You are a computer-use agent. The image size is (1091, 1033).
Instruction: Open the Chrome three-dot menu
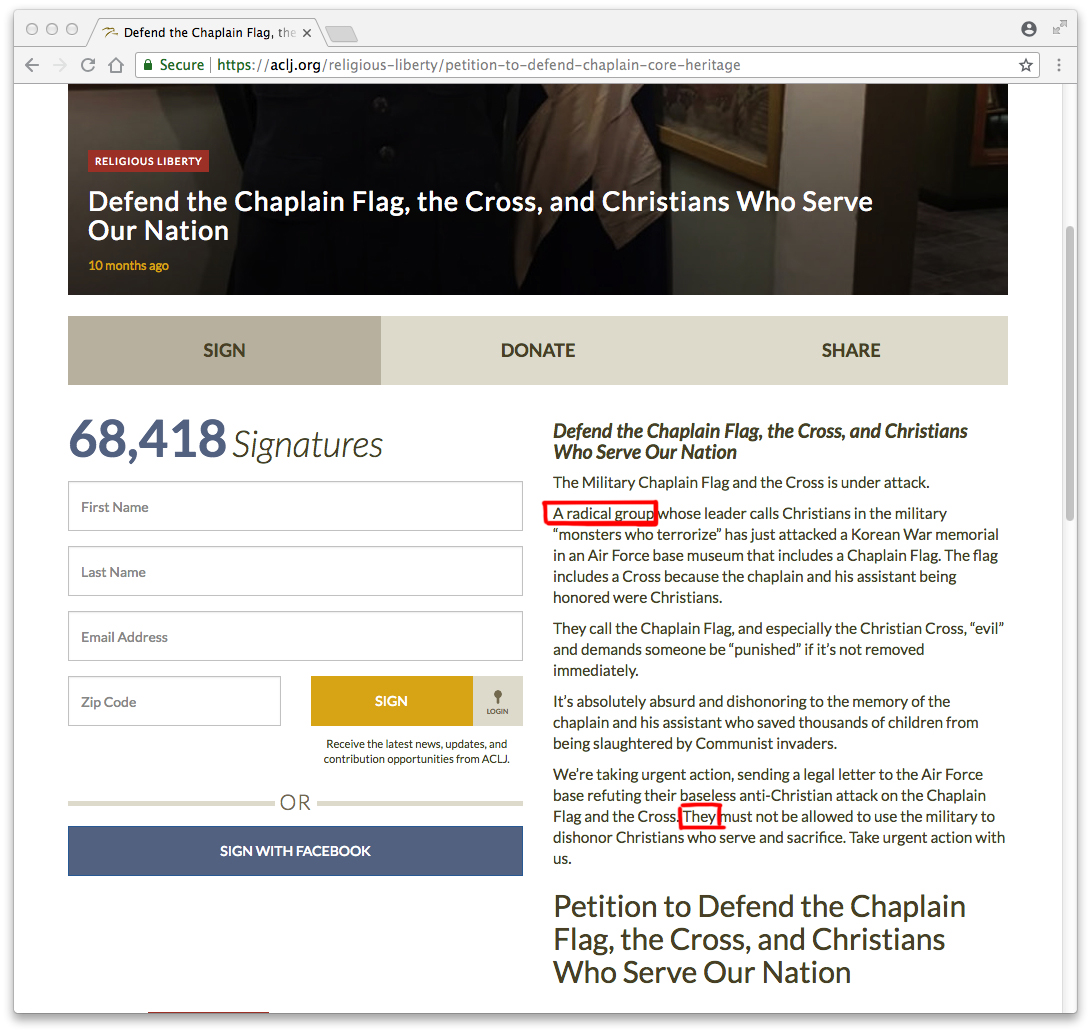tap(1059, 65)
